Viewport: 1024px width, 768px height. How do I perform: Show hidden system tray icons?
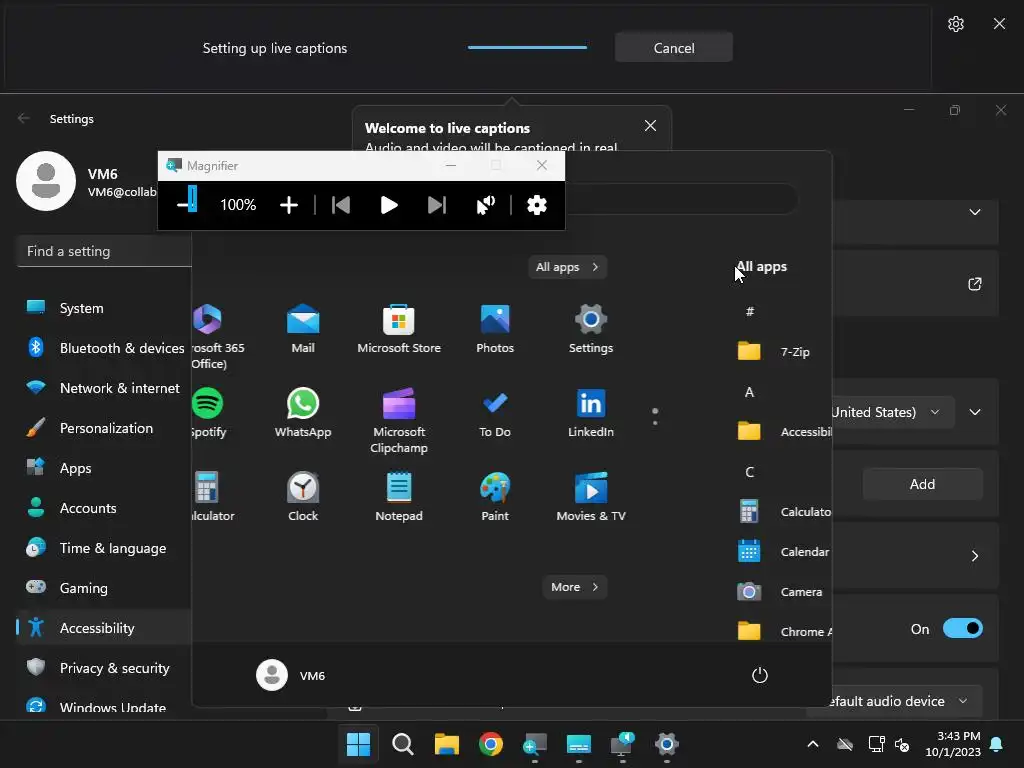coord(812,744)
